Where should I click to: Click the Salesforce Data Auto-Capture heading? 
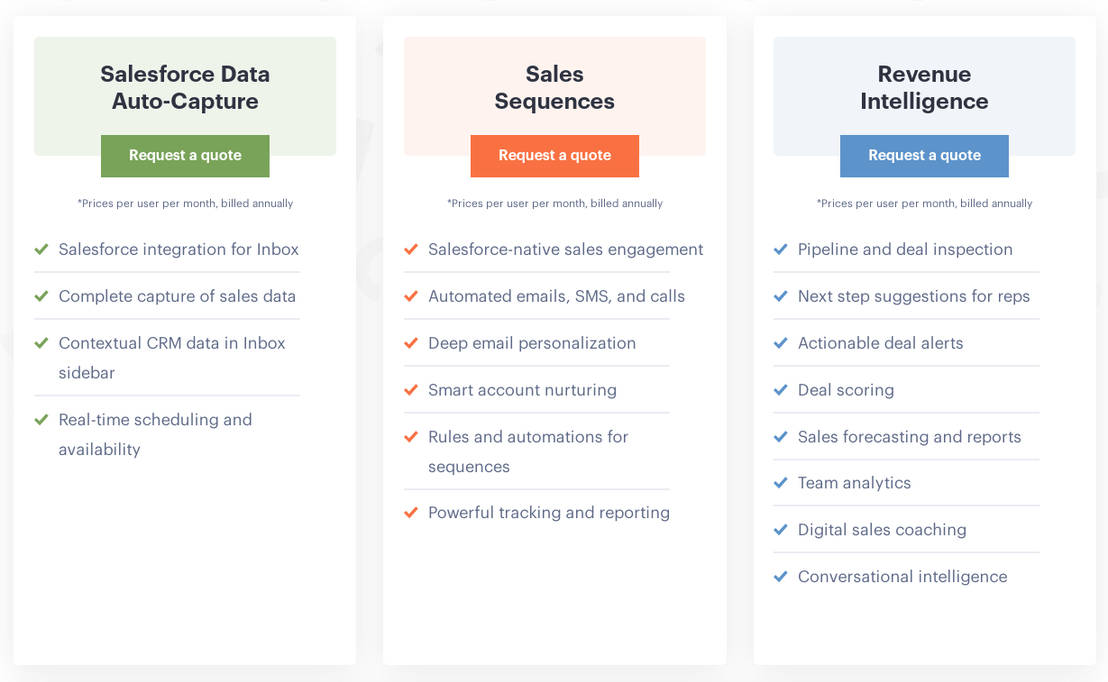click(185, 87)
